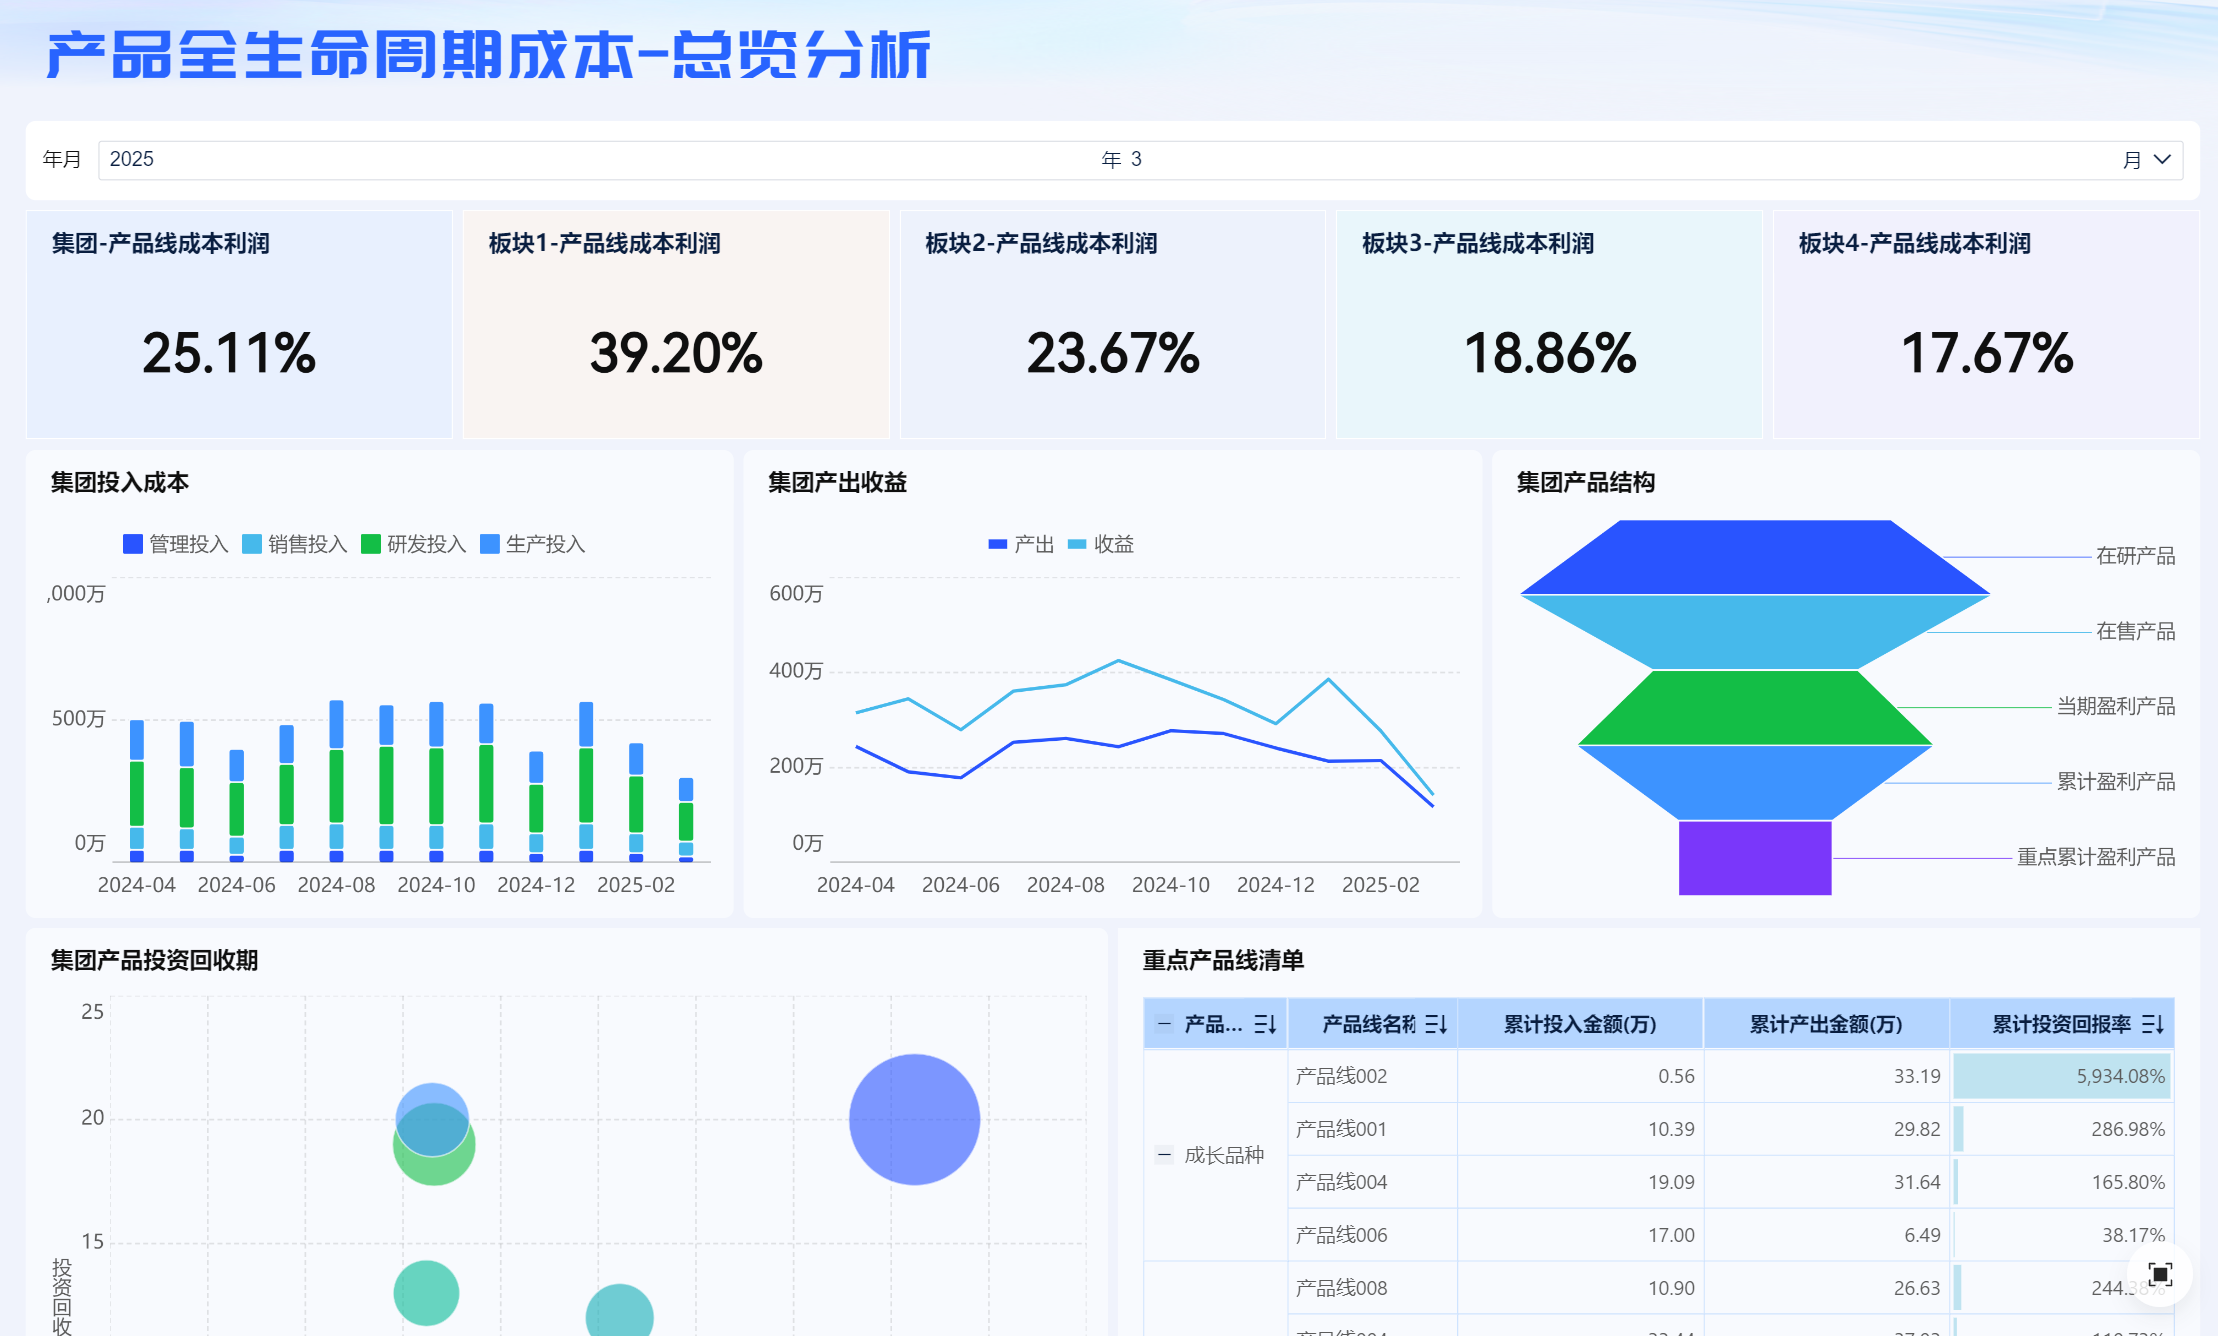Select the 产品线002 row name cell
This screenshot has width=2218, height=1336.
(1372, 1076)
